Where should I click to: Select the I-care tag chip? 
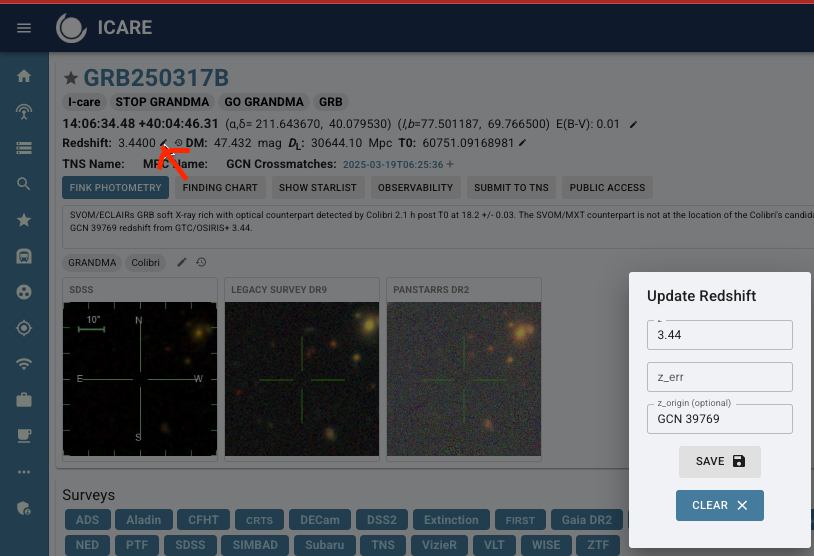click(x=84, y=102)
